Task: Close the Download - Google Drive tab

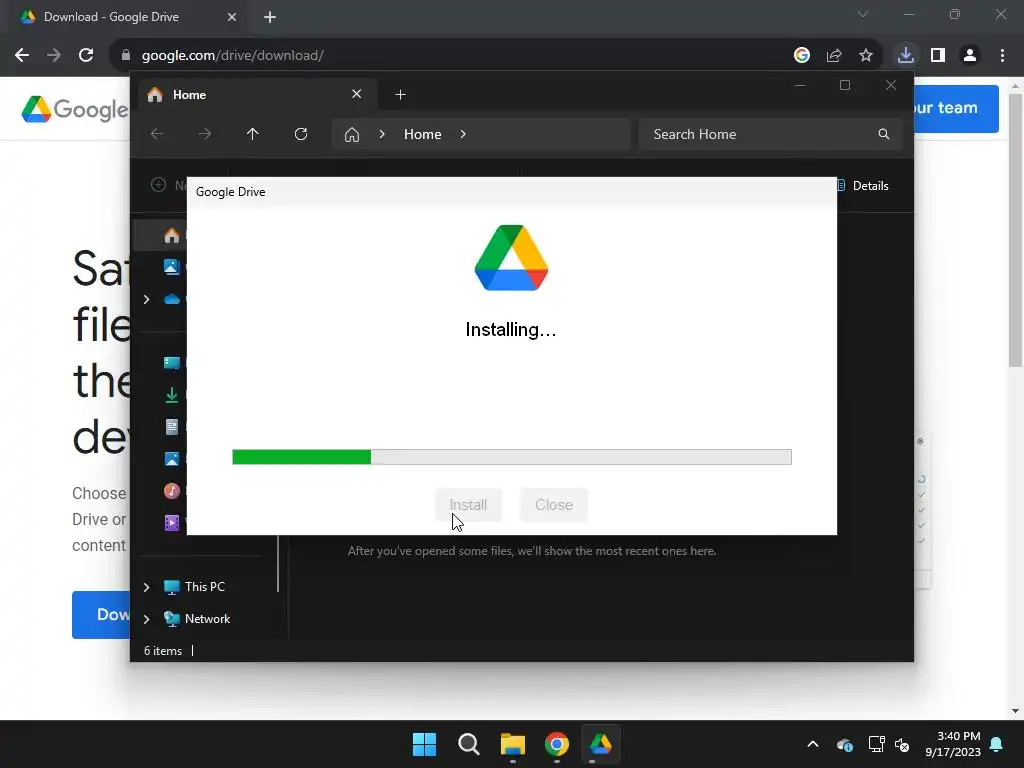Action: click(x=232, y=17)
